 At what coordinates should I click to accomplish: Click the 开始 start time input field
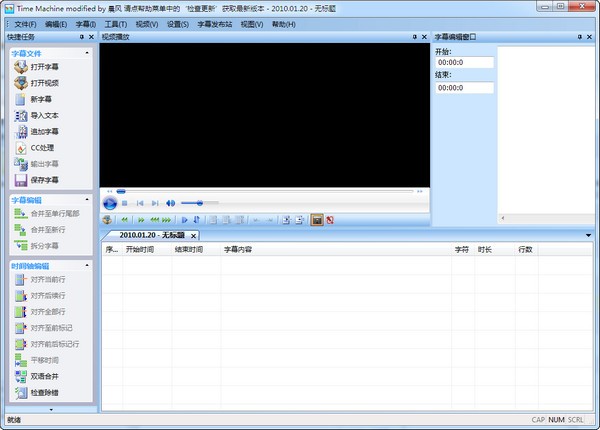click(x=463, y=62)
